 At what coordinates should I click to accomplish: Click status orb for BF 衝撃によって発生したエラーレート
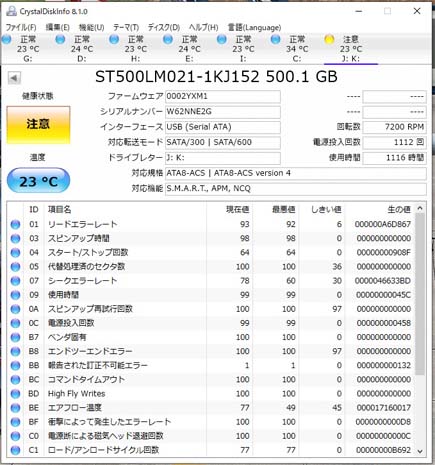[x=15, y=422]
